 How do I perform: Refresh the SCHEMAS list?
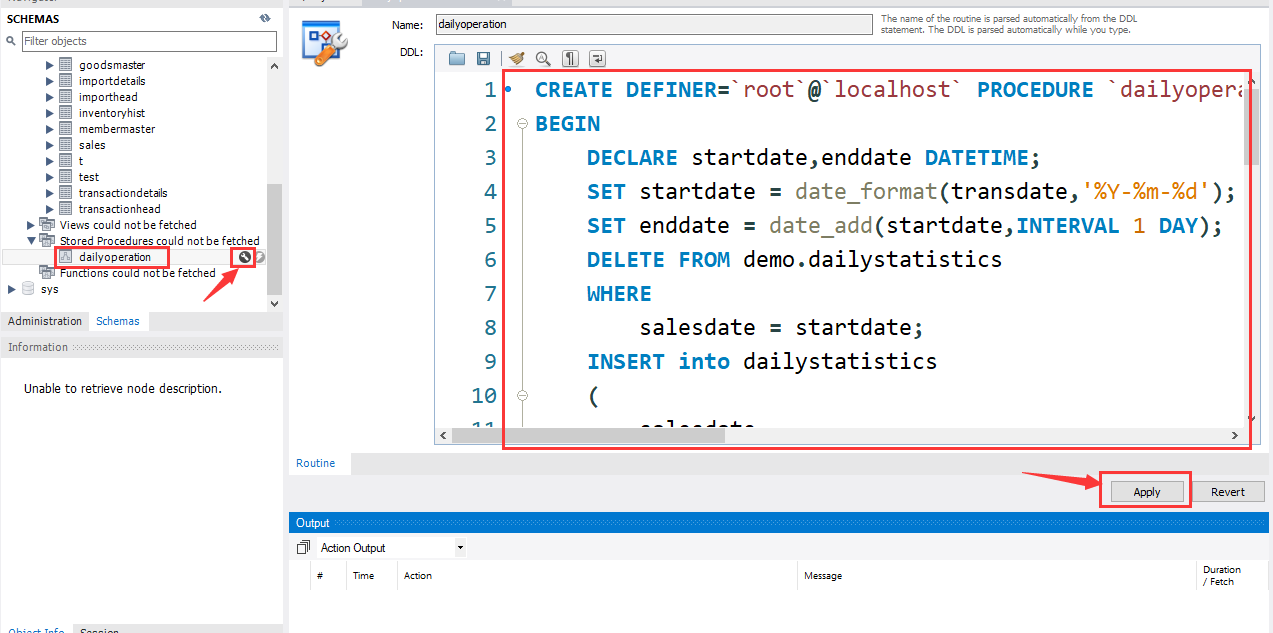tap(264, 19)
